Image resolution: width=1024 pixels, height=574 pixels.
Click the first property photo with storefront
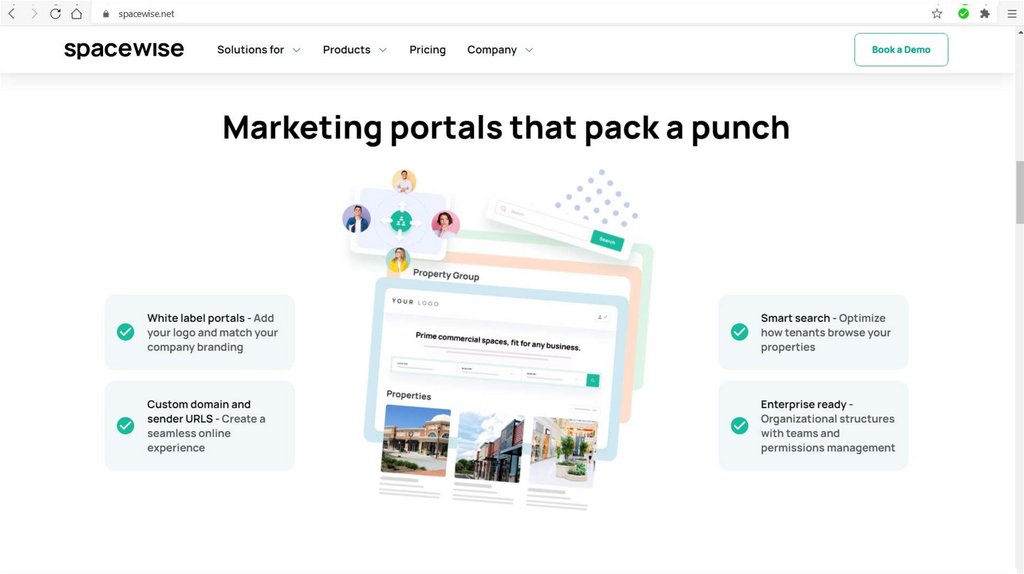pos(416,440)
